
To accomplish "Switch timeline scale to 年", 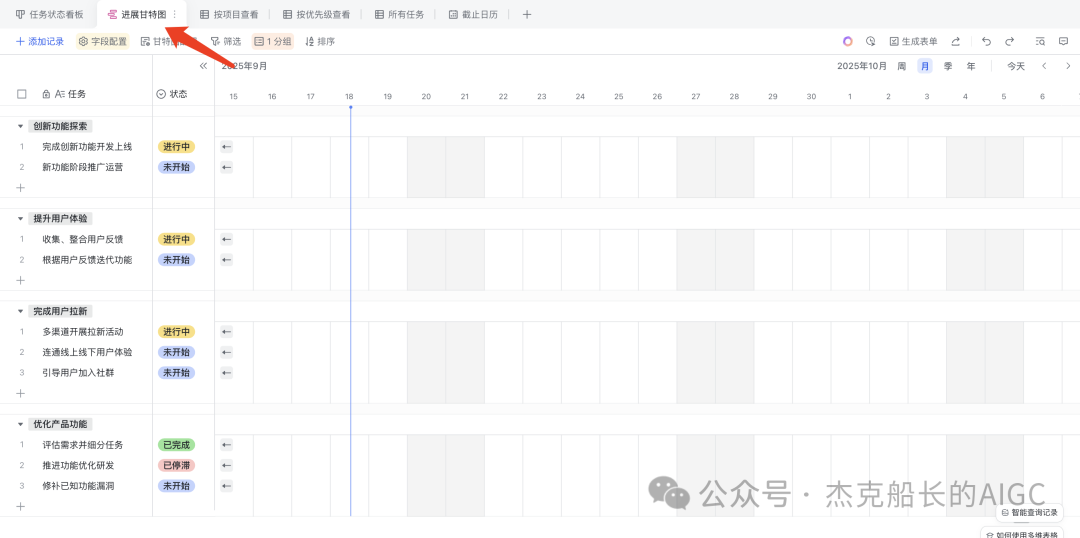I will click(x=971, y=66).
